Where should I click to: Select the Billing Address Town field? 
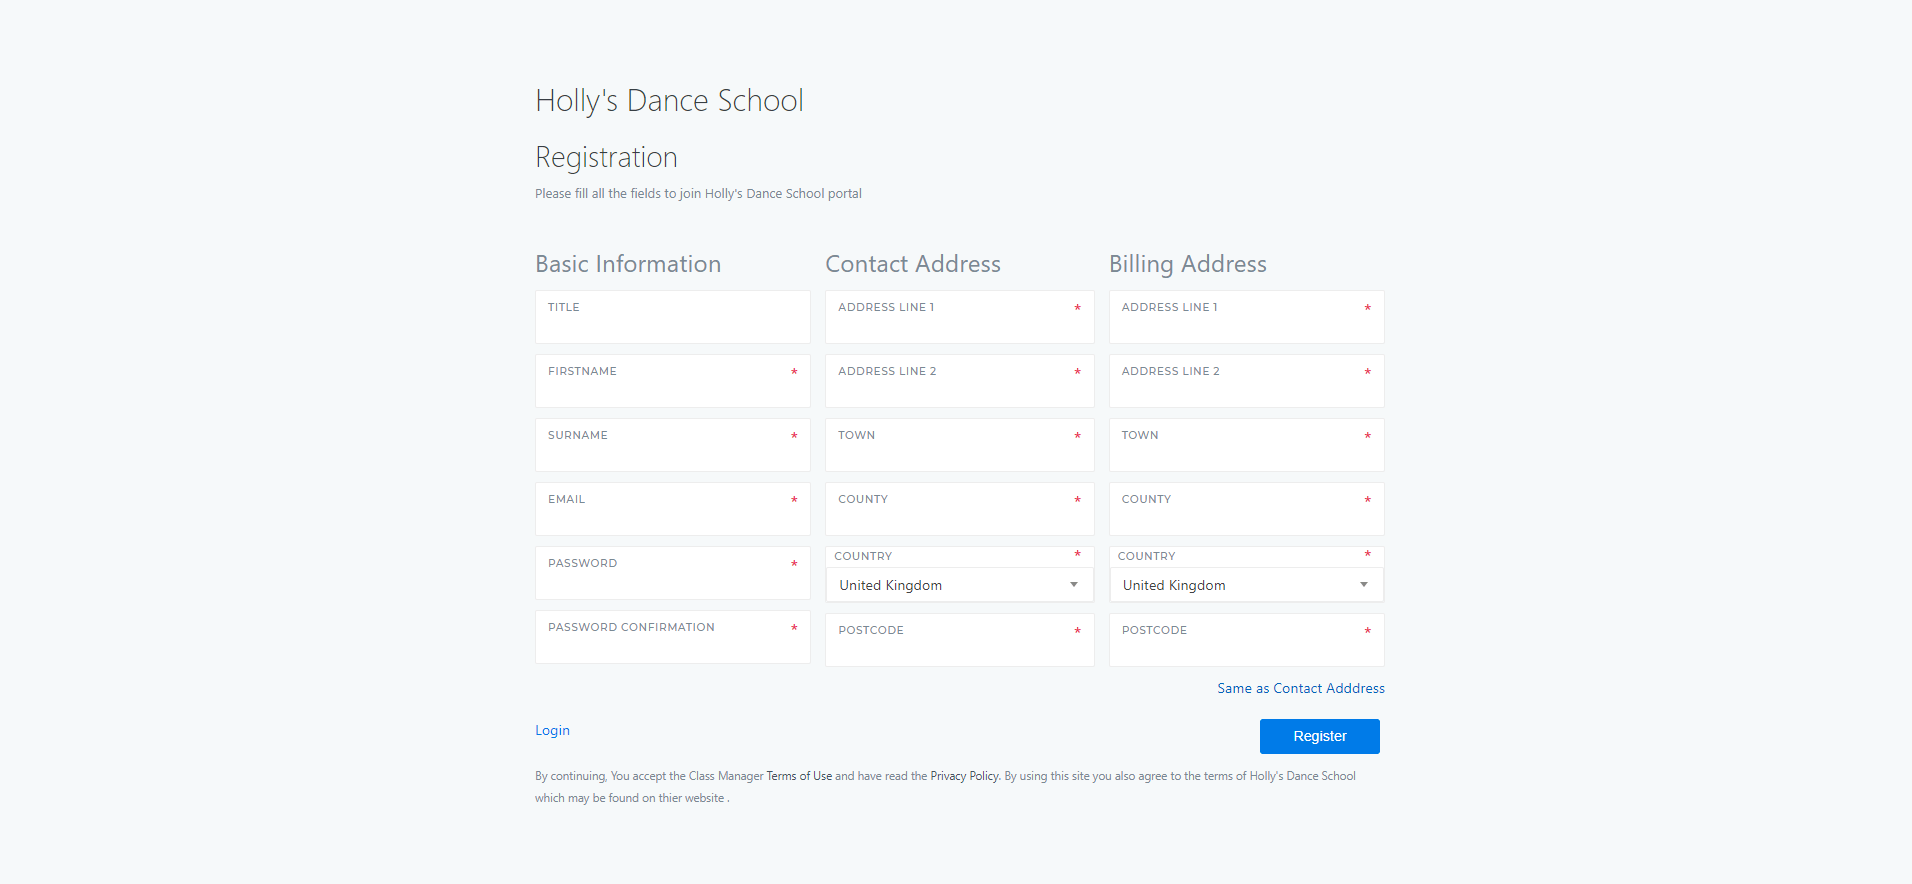pyautogui.click(x=1247, y=445)
